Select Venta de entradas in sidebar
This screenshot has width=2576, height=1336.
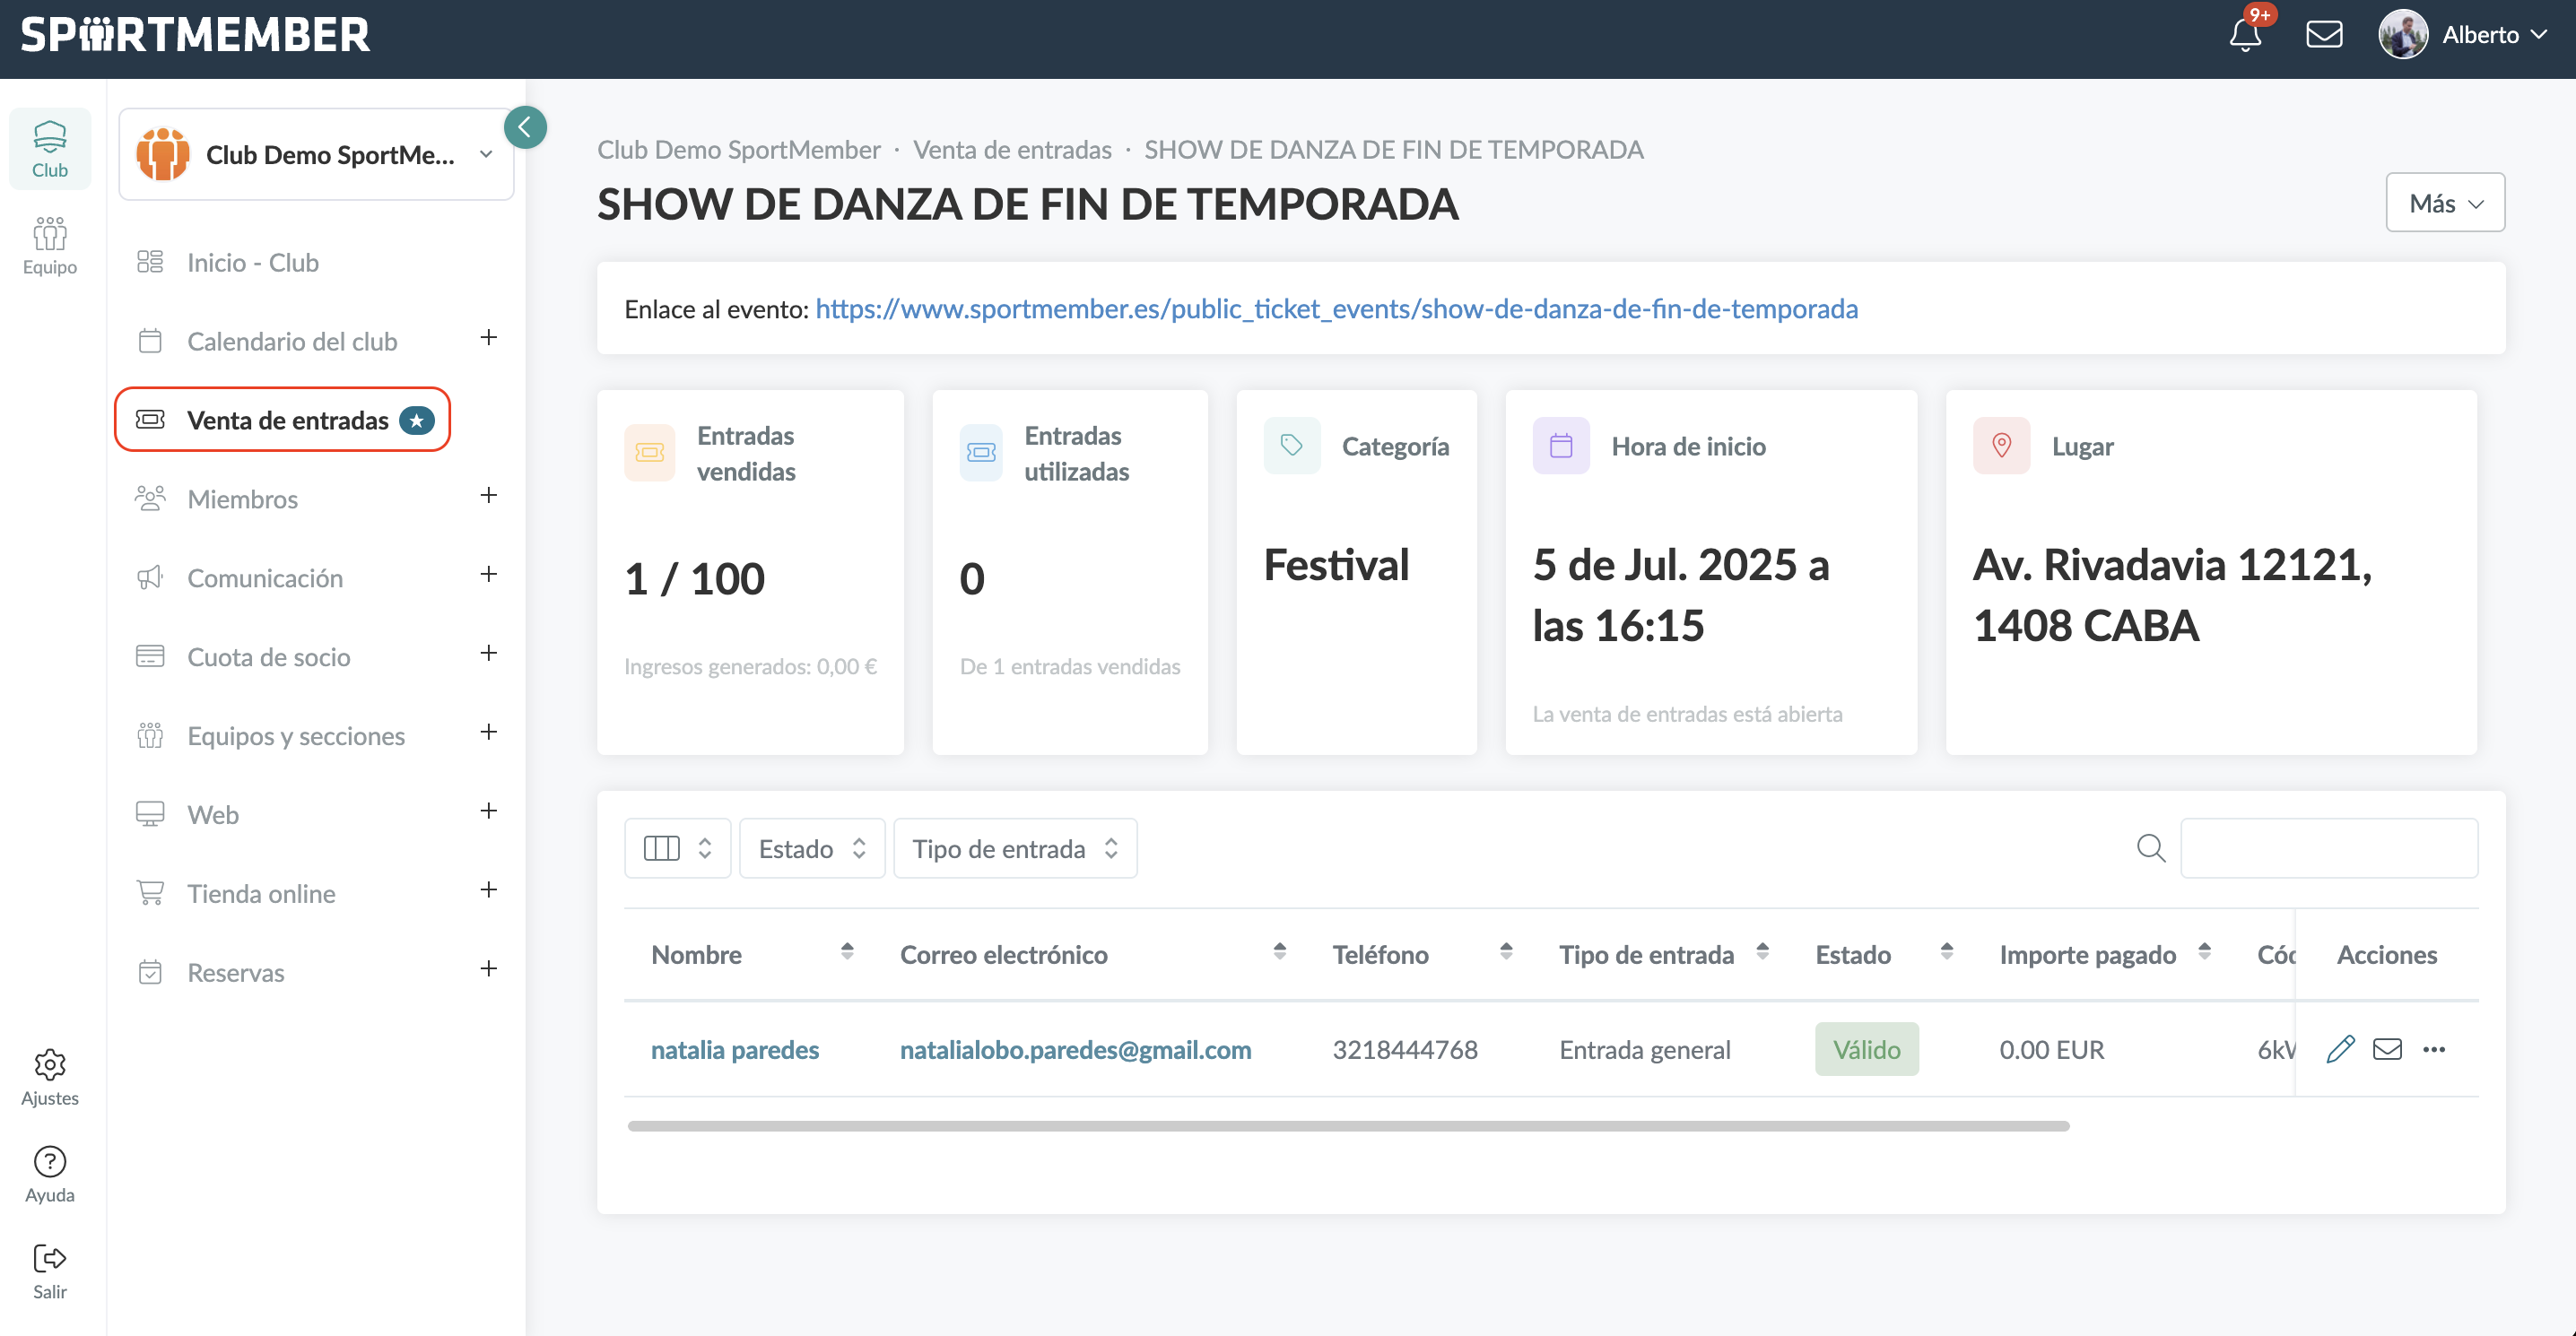(287, 420)
